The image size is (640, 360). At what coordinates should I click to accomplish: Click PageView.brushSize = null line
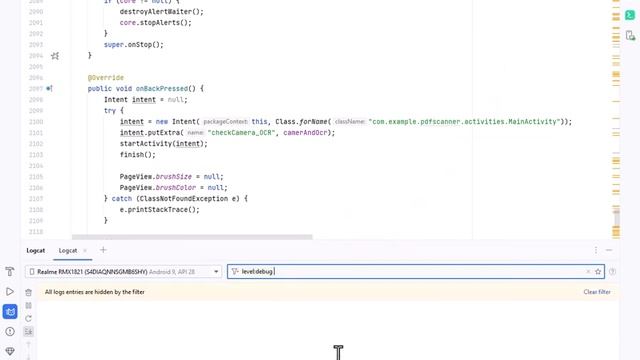[x=171, y=177]
